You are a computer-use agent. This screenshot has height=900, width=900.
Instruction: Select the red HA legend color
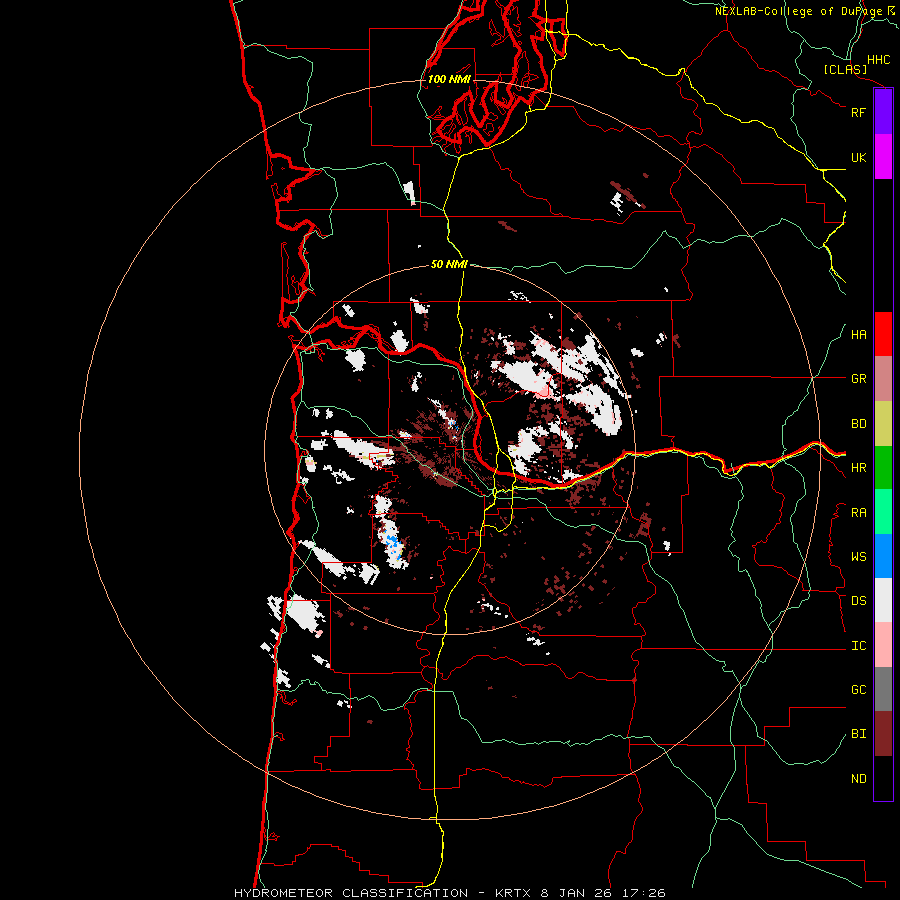tap(883, 334)
